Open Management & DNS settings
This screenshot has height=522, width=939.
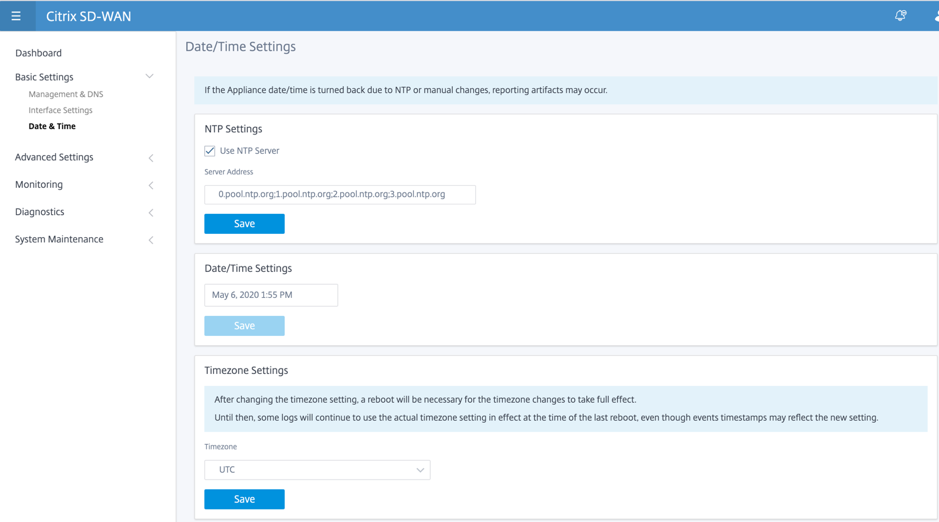[66, 94]
